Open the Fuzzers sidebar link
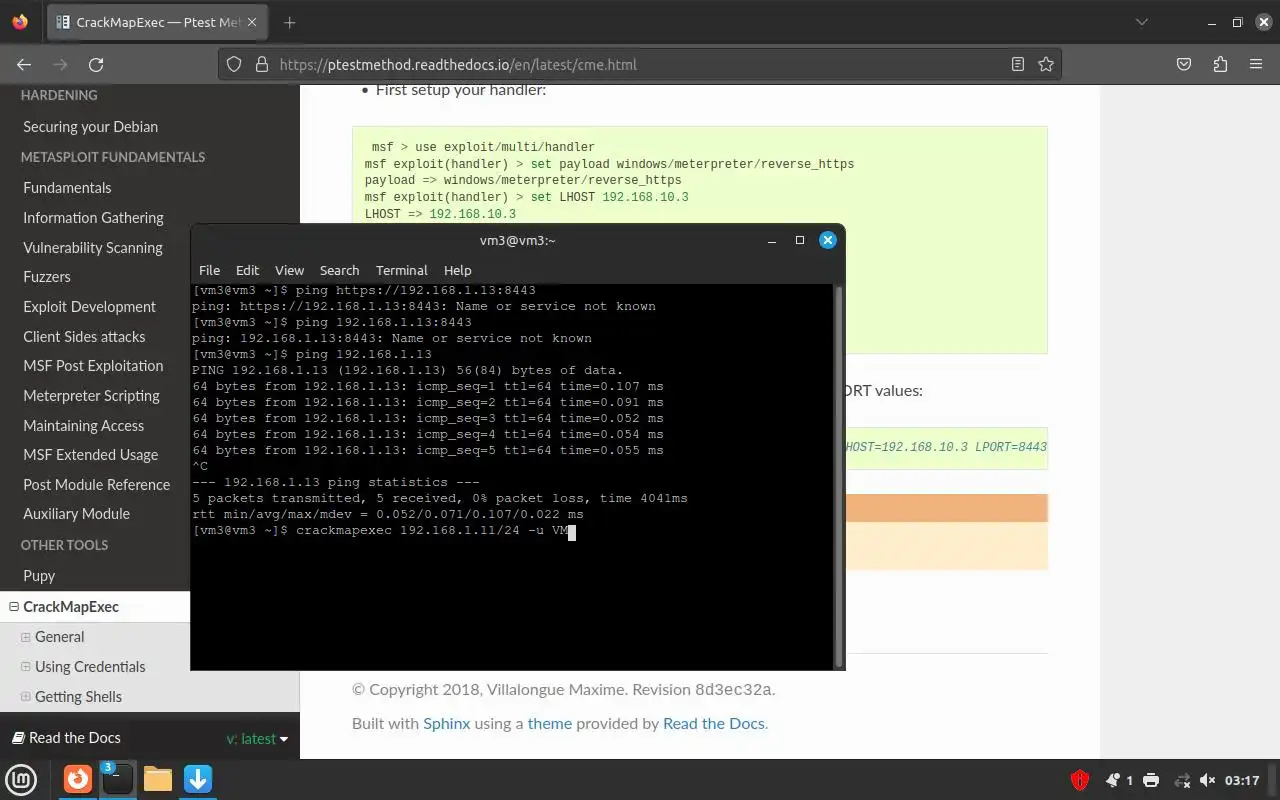 click(x=47, y=277)
